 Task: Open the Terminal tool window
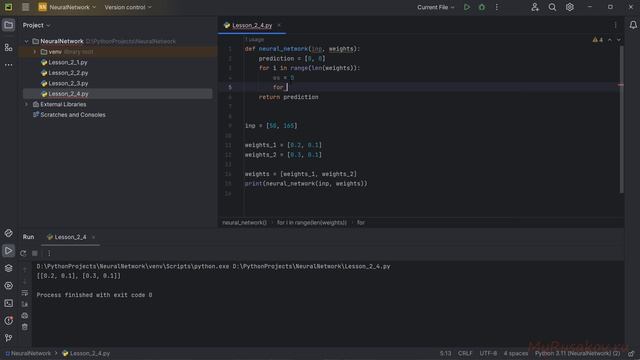coord(8,303)
